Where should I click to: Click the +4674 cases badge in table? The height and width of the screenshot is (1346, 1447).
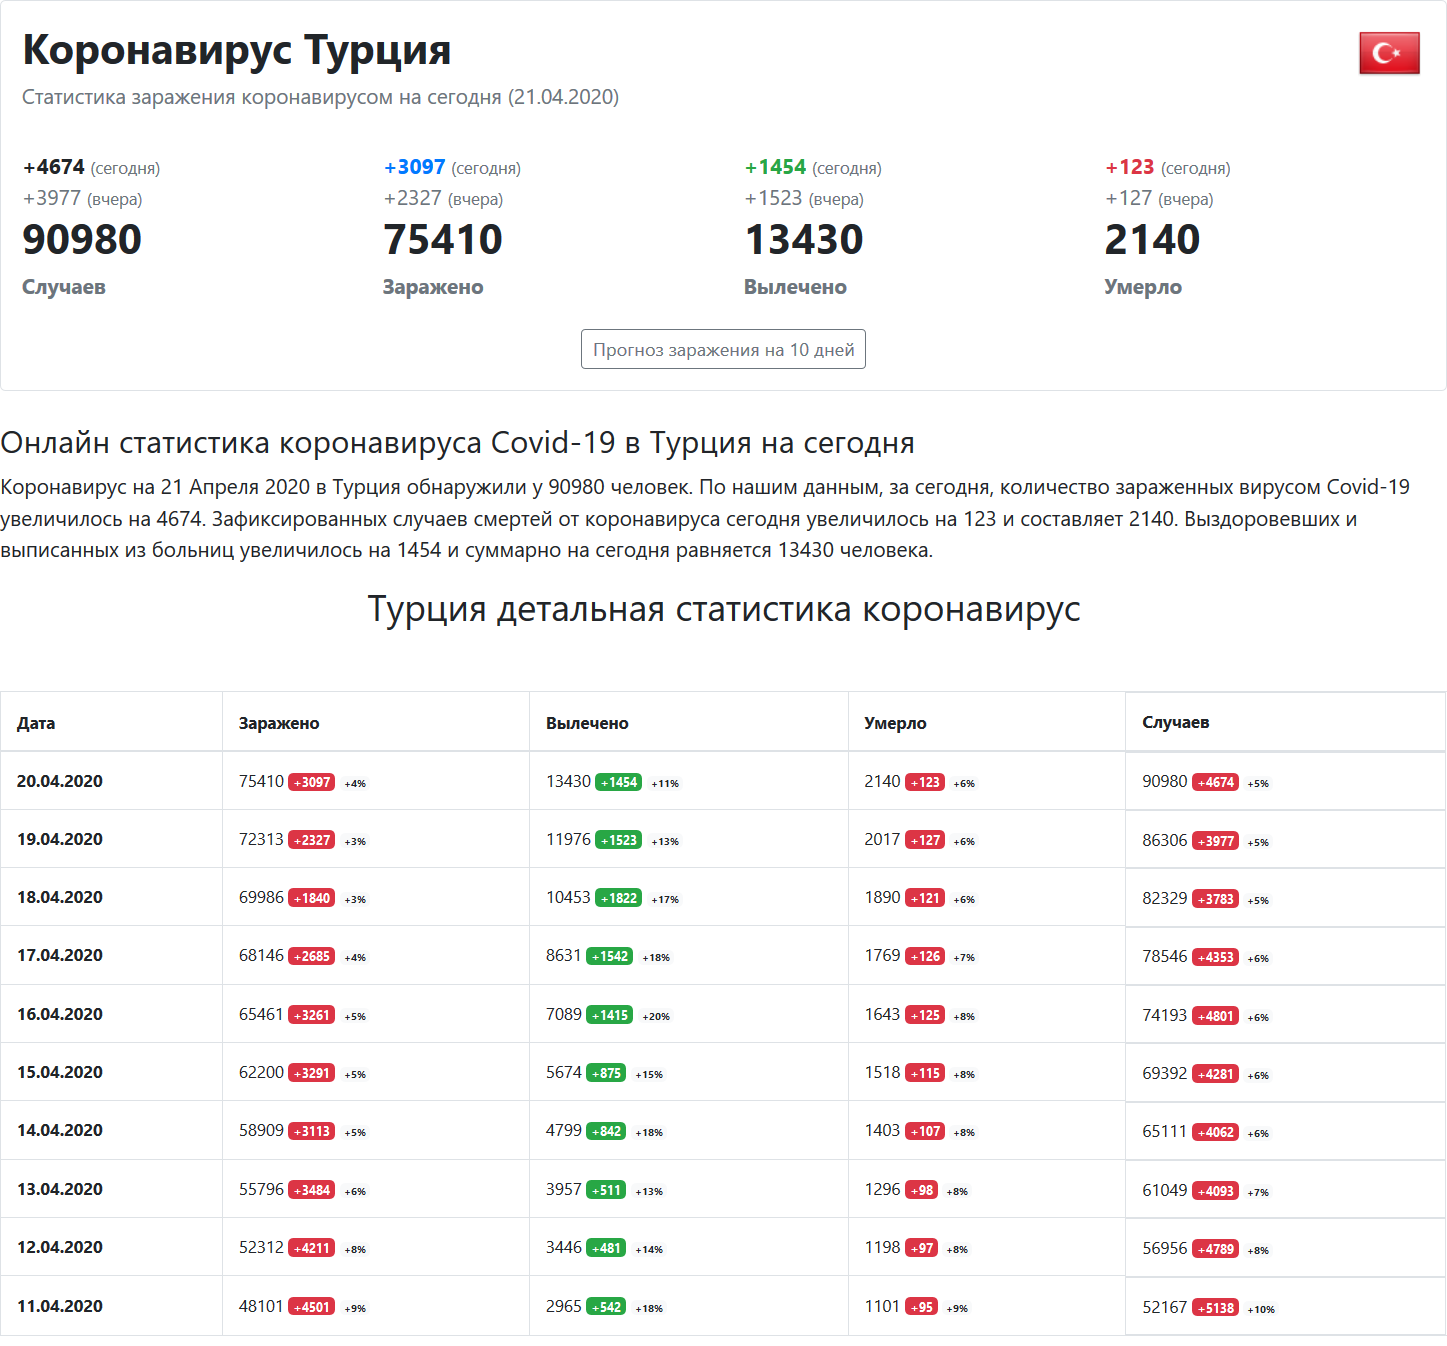pos(1216,782)
